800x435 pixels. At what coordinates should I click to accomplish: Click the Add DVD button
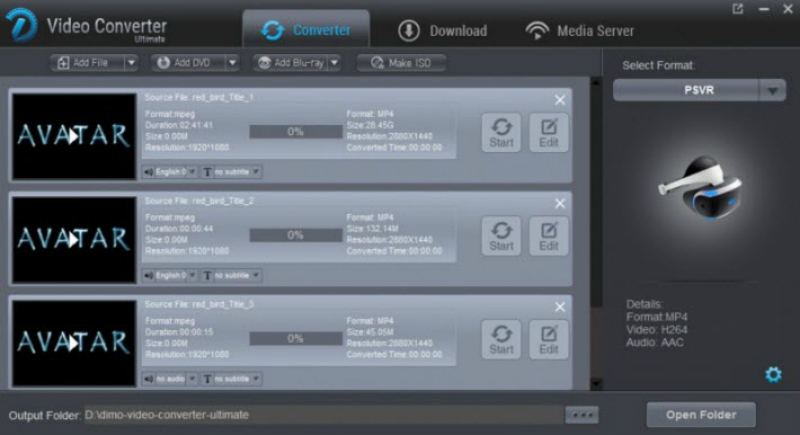[188, 63]
